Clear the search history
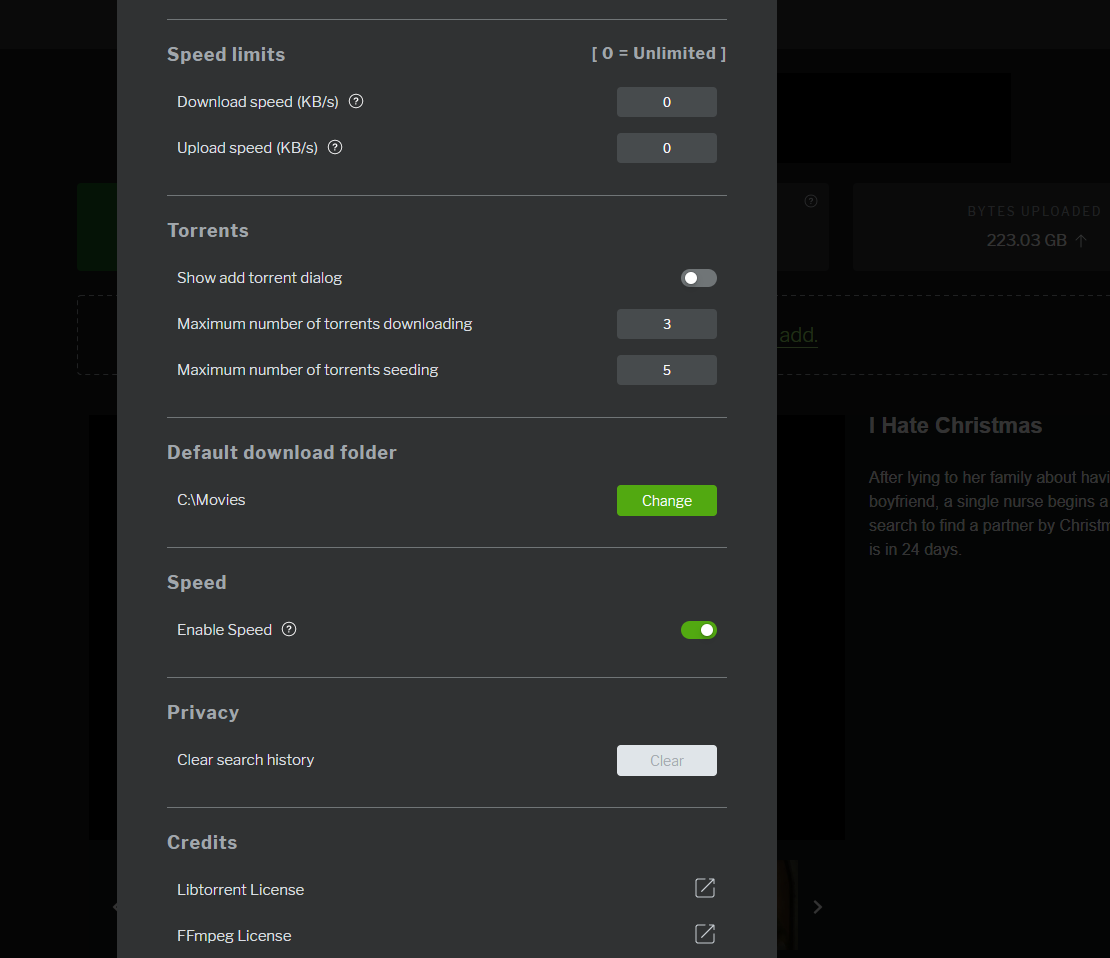Image resolution: width=1110 pixels, height=958 pixels. click(666, 760)
